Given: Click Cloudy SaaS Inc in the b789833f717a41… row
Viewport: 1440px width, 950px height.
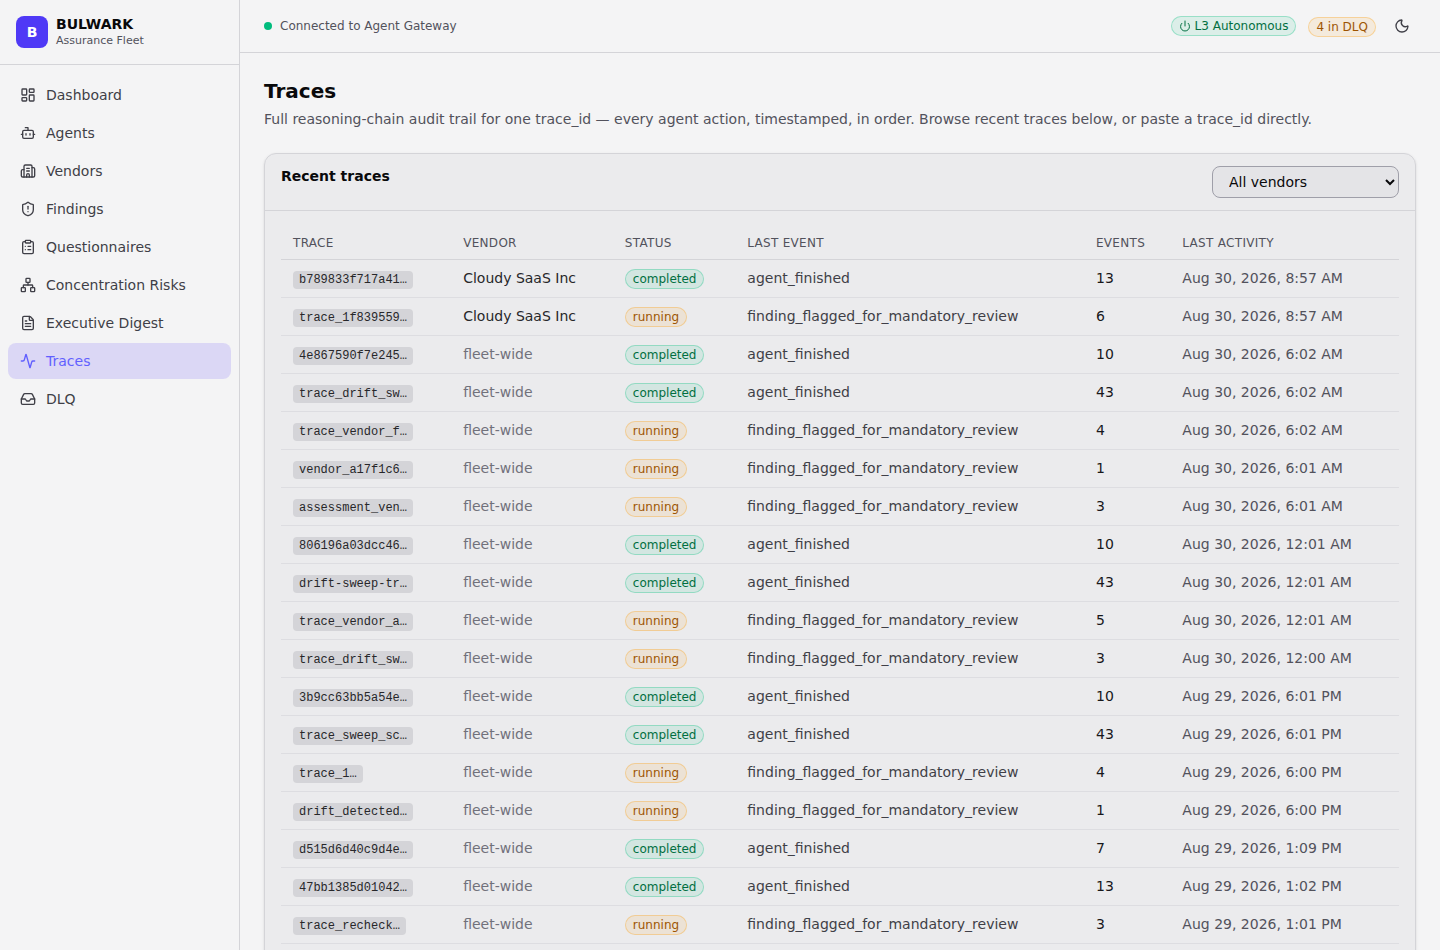Looking at the screenshot, I should (x=519, y=278).
